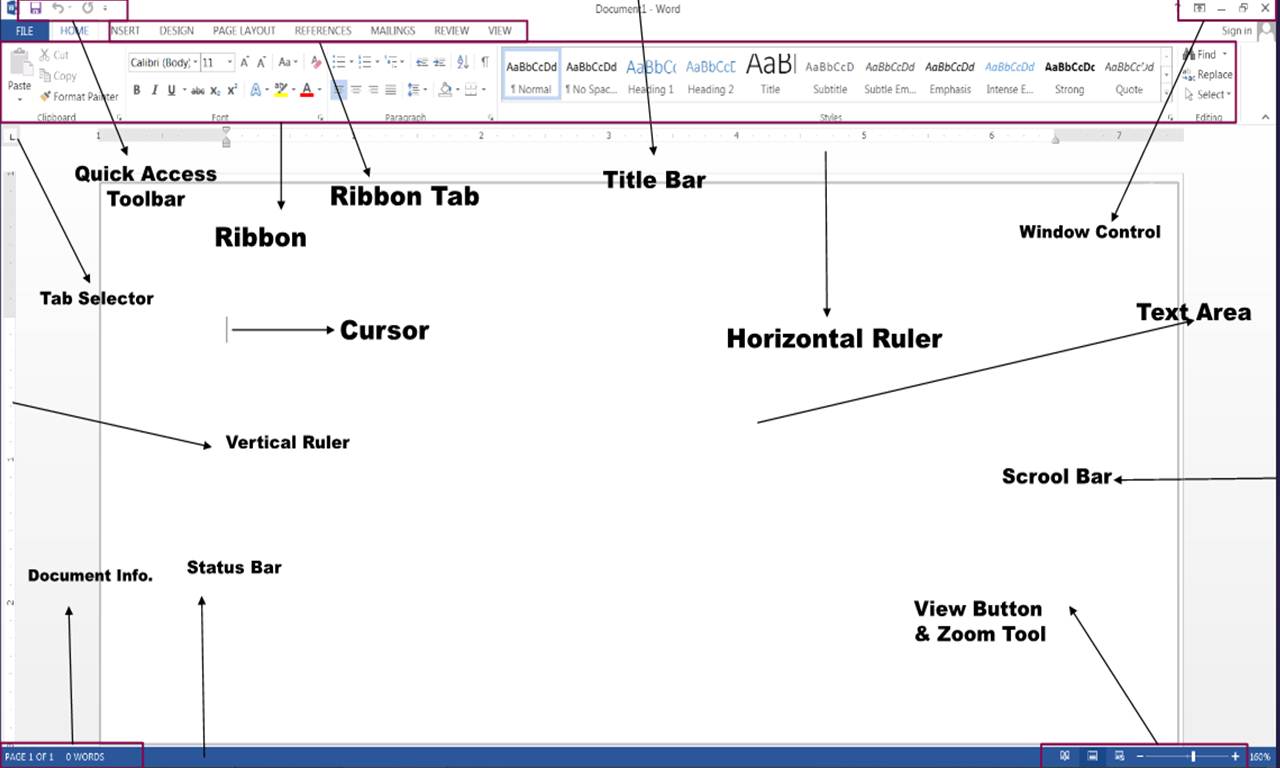Toggle Italic formatting
This screenshot has width=1280, height=768.
[153, 89]
